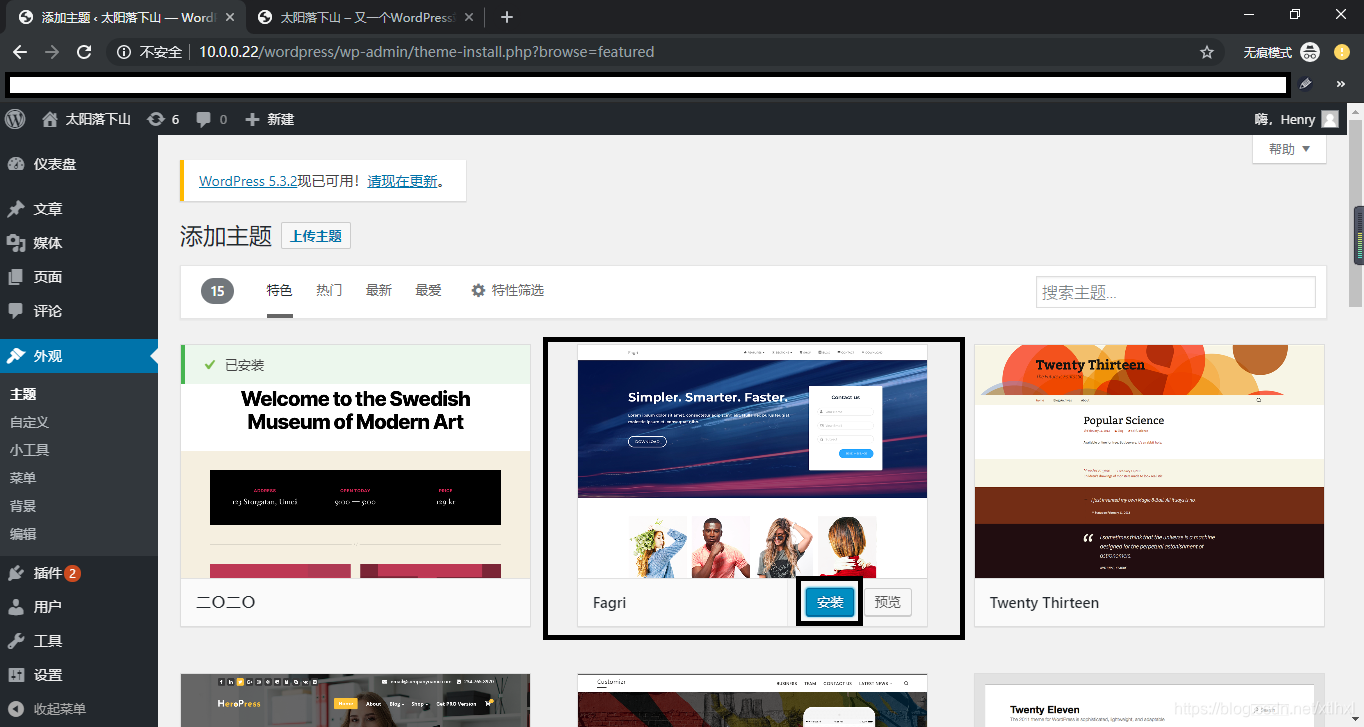
Task: Open the Twenty Thirteen theme thumbnail
Action: coord(1149,461)
